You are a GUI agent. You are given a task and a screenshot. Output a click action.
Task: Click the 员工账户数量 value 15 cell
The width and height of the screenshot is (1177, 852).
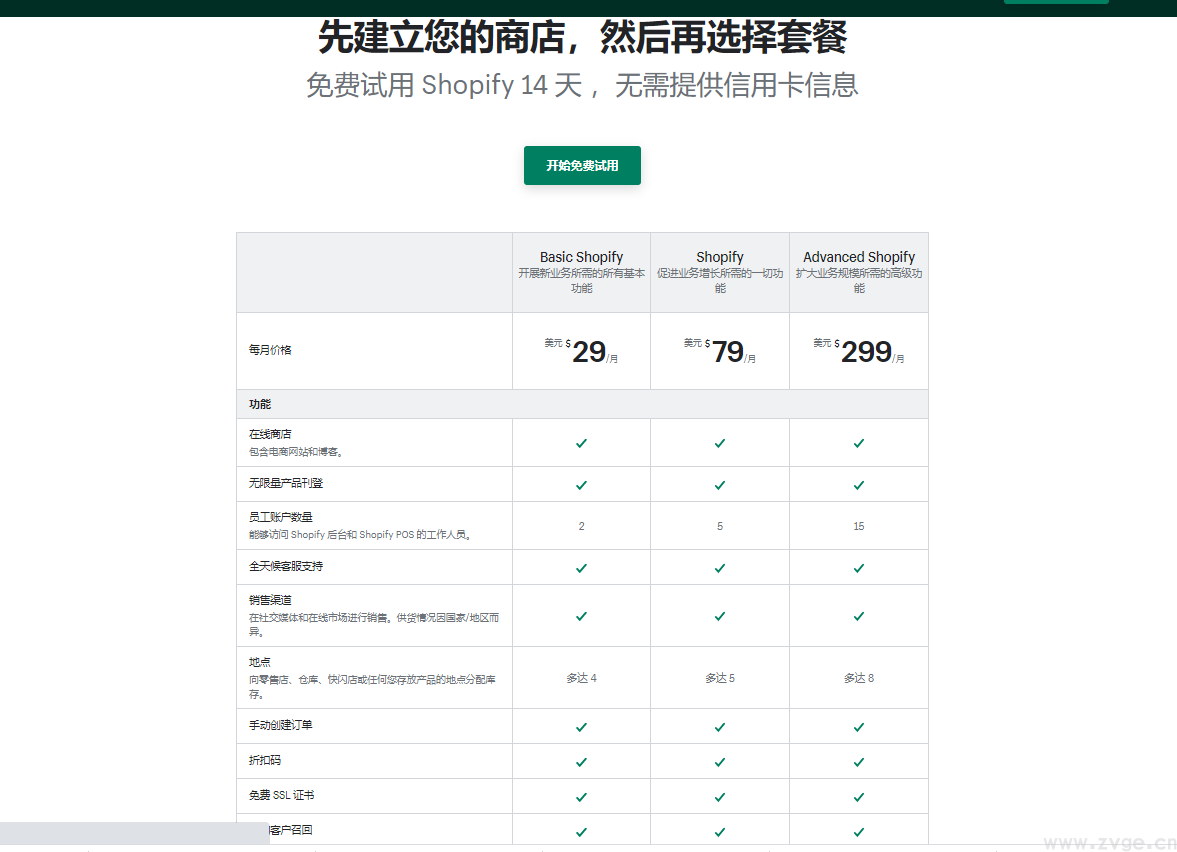point(858,524)
